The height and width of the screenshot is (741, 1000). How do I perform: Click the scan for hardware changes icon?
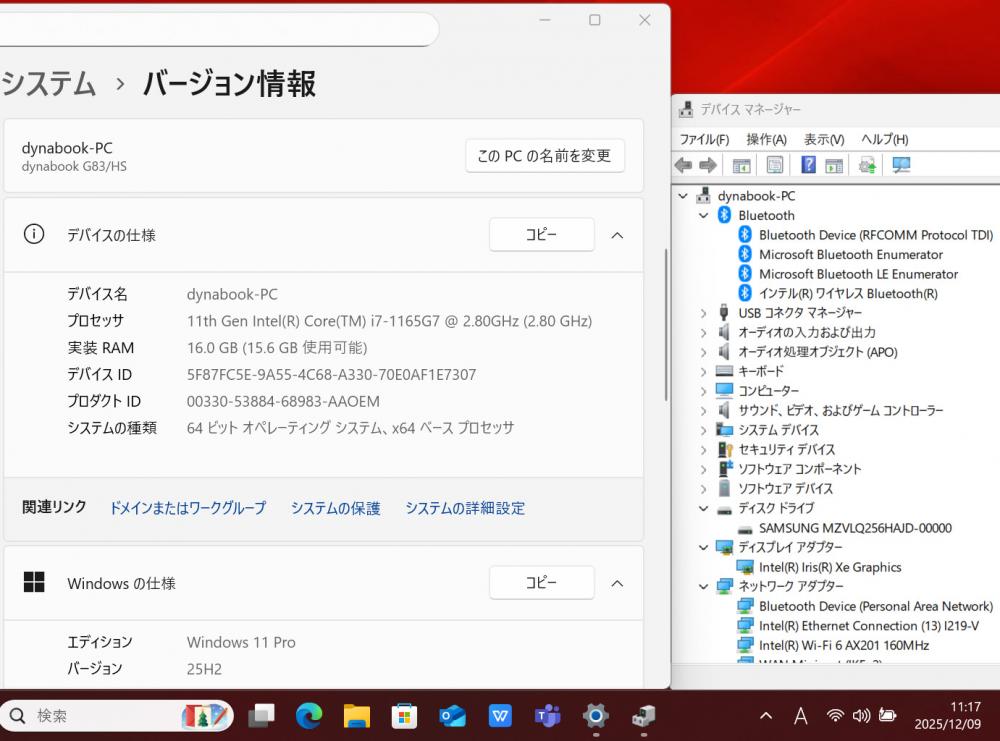tap(901, 165)
